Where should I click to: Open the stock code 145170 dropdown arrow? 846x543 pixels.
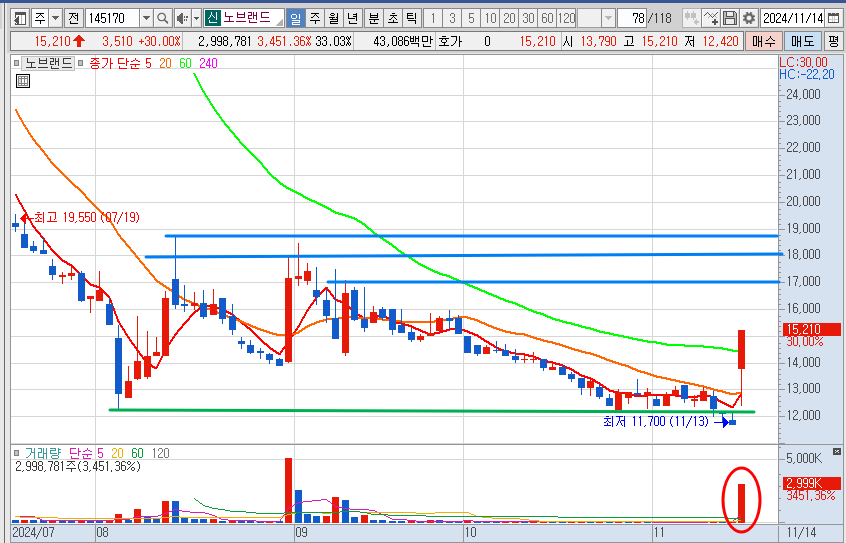coord(146,19)
